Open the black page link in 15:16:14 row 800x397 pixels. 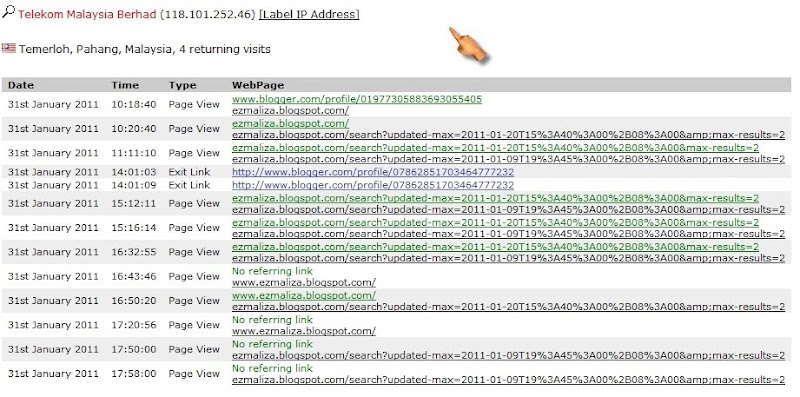[508, 234]
